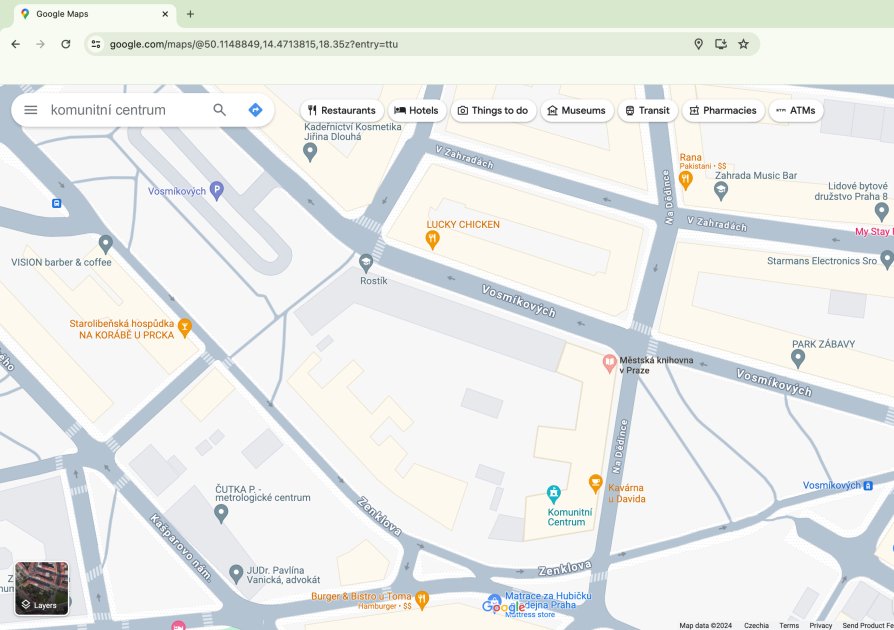Click JUDr. Pavlína Vanická advokát pin
The width and height of the screenshot is (894, 630).
tap(236, 574)
